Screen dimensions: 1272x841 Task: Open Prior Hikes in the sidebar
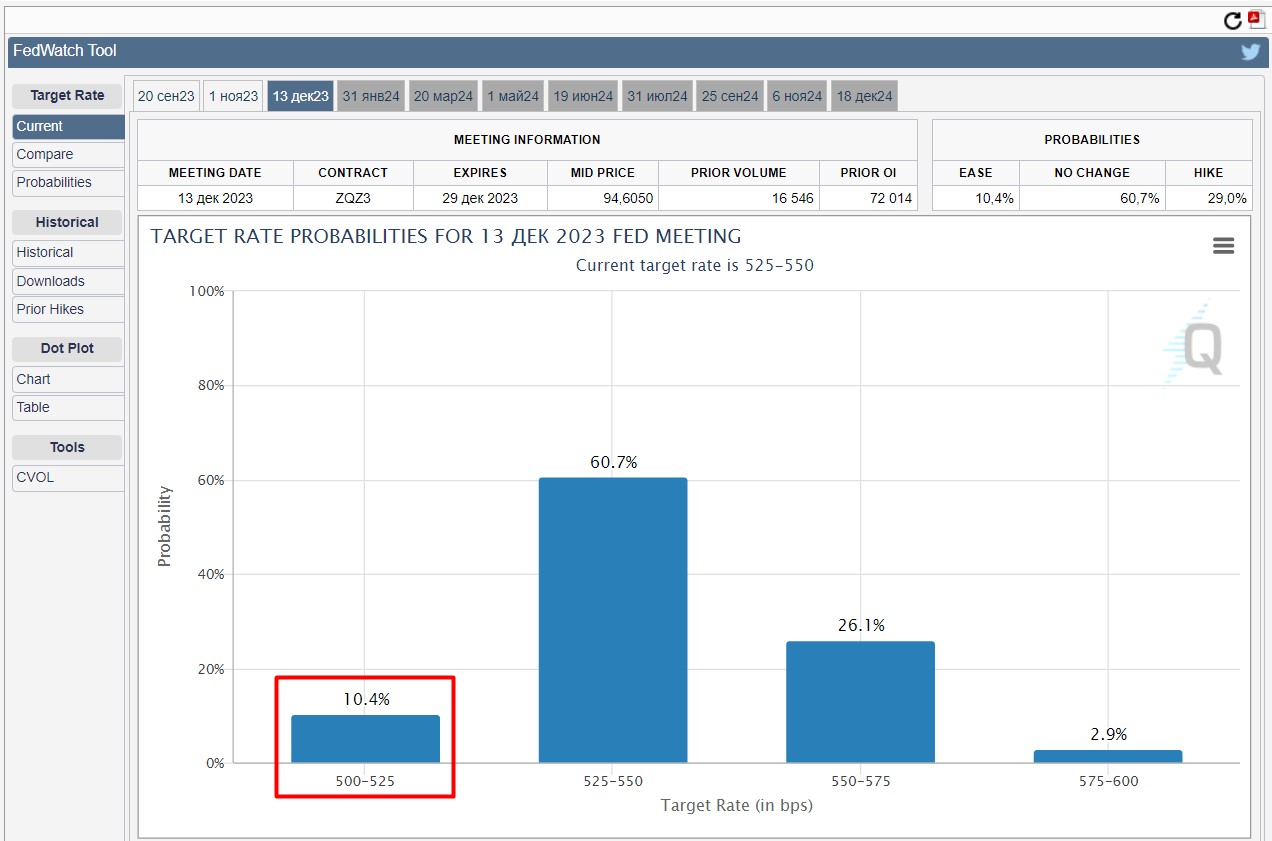pyautogui.click(x=68, y=309)
